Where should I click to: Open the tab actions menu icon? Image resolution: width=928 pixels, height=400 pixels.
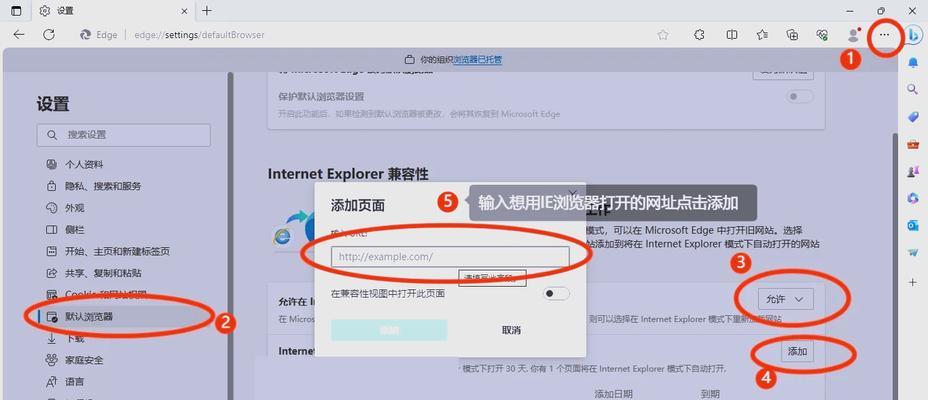click(16, 11)
